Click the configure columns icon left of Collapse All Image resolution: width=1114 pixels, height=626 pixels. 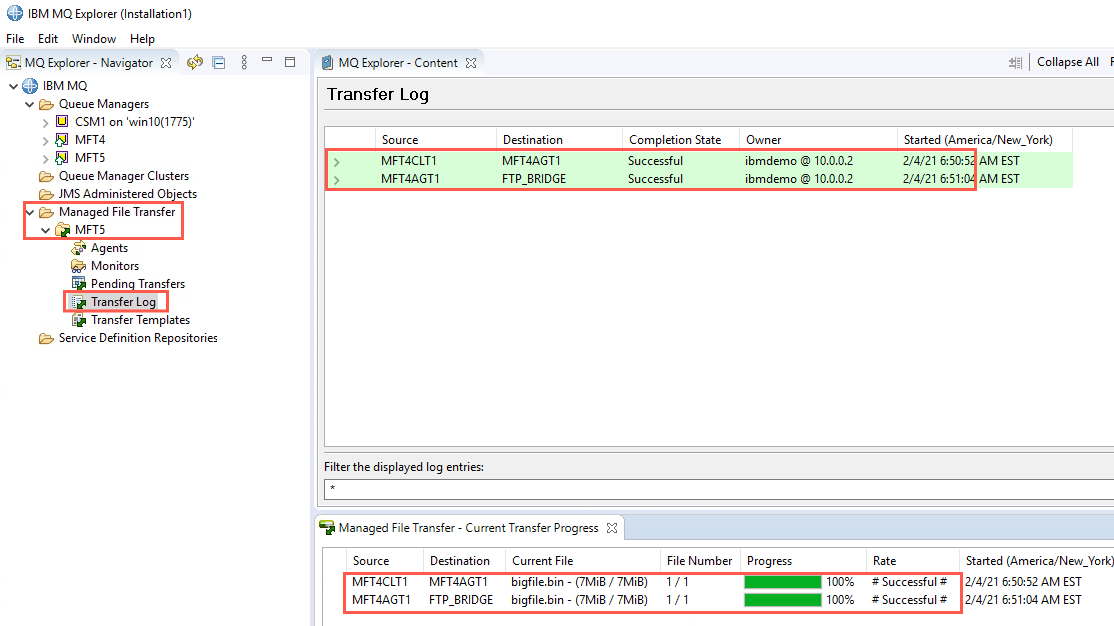1015,63
